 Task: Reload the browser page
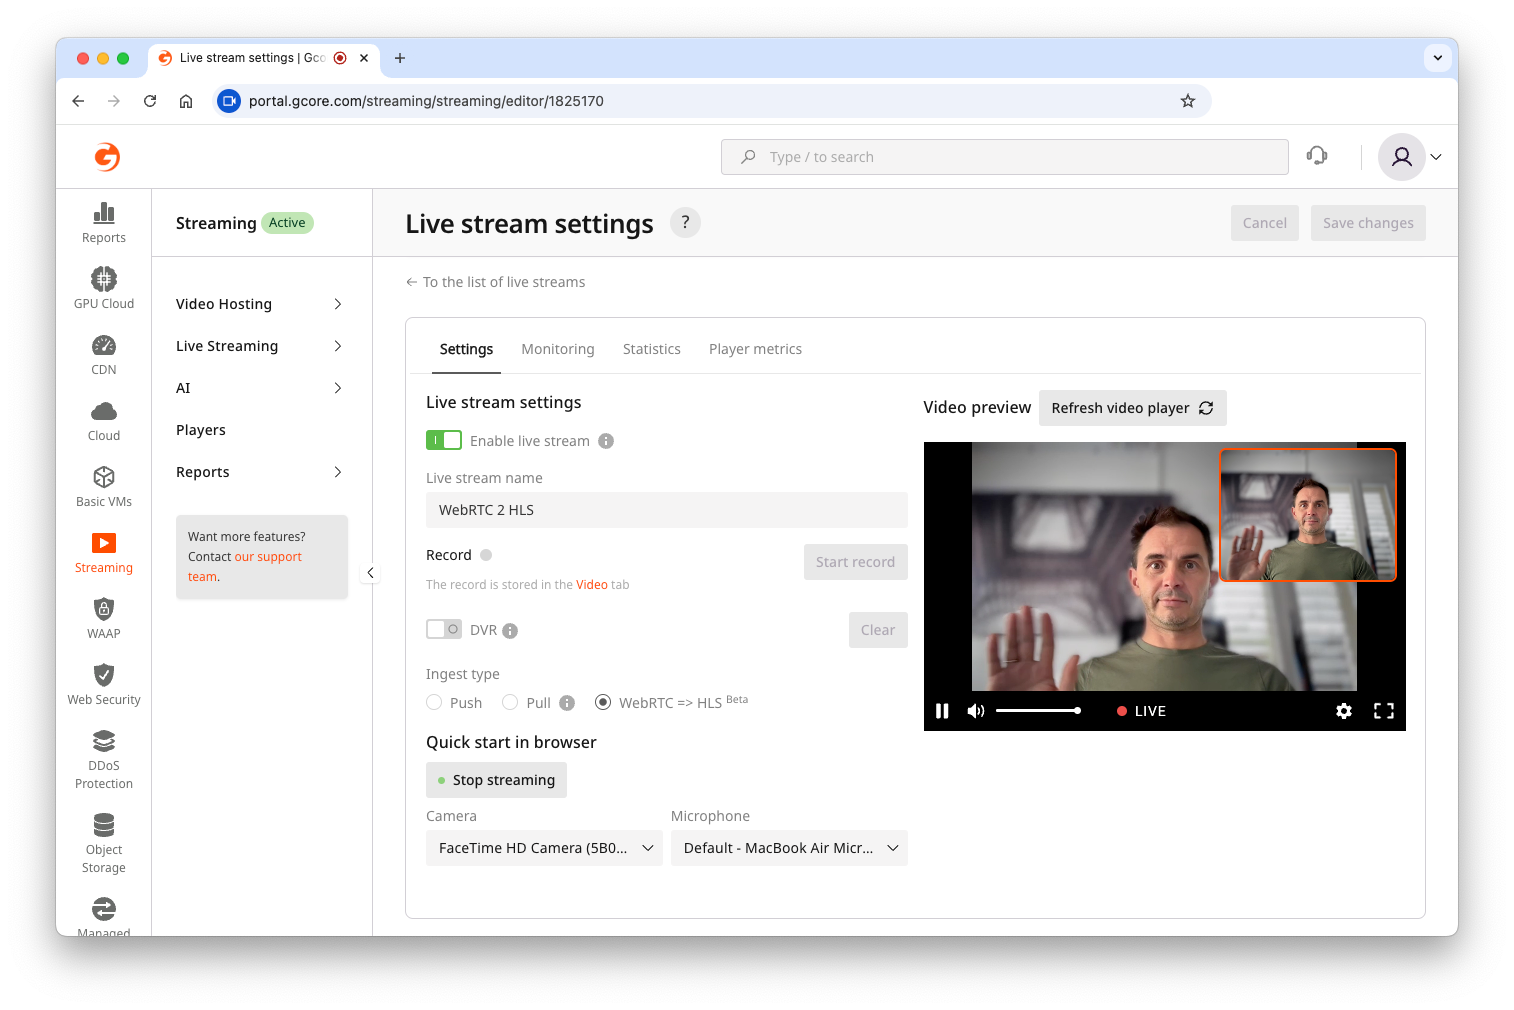pyautogui.click(x=150, y=101)
